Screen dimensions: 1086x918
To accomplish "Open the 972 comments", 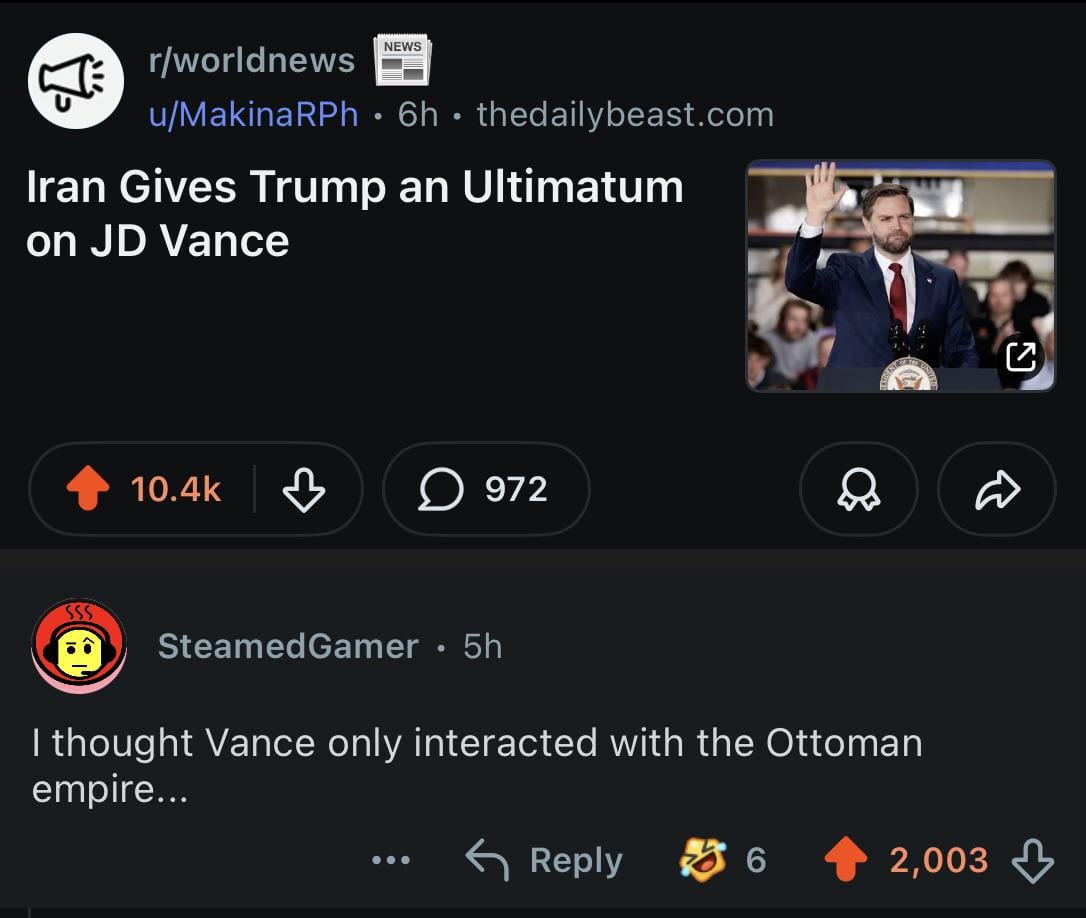I will click(486, 489).
